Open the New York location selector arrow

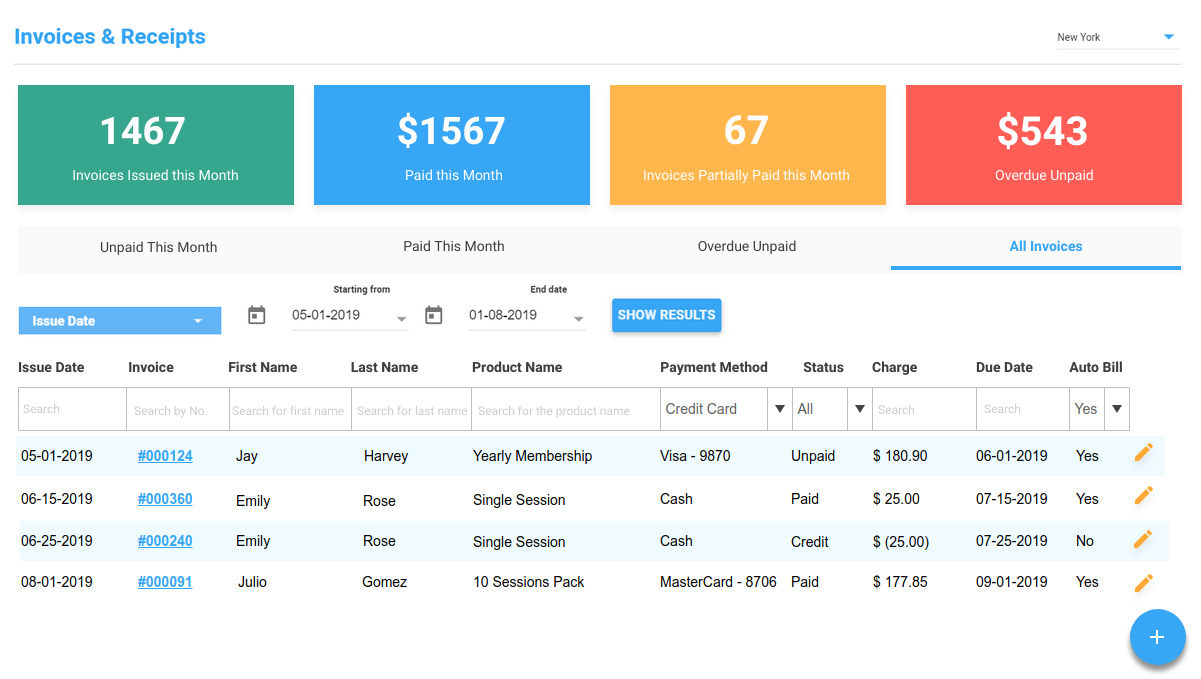[1168, 38]
